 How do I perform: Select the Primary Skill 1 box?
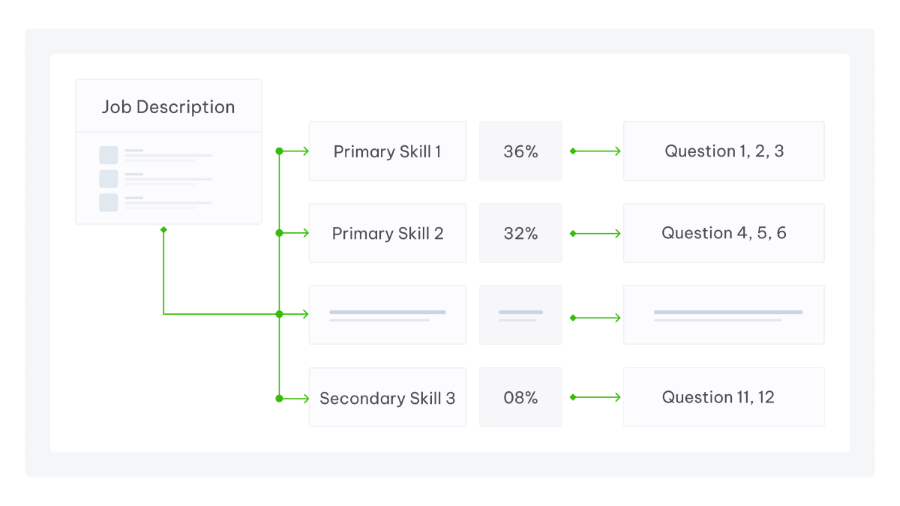click(x=387, y=152)
